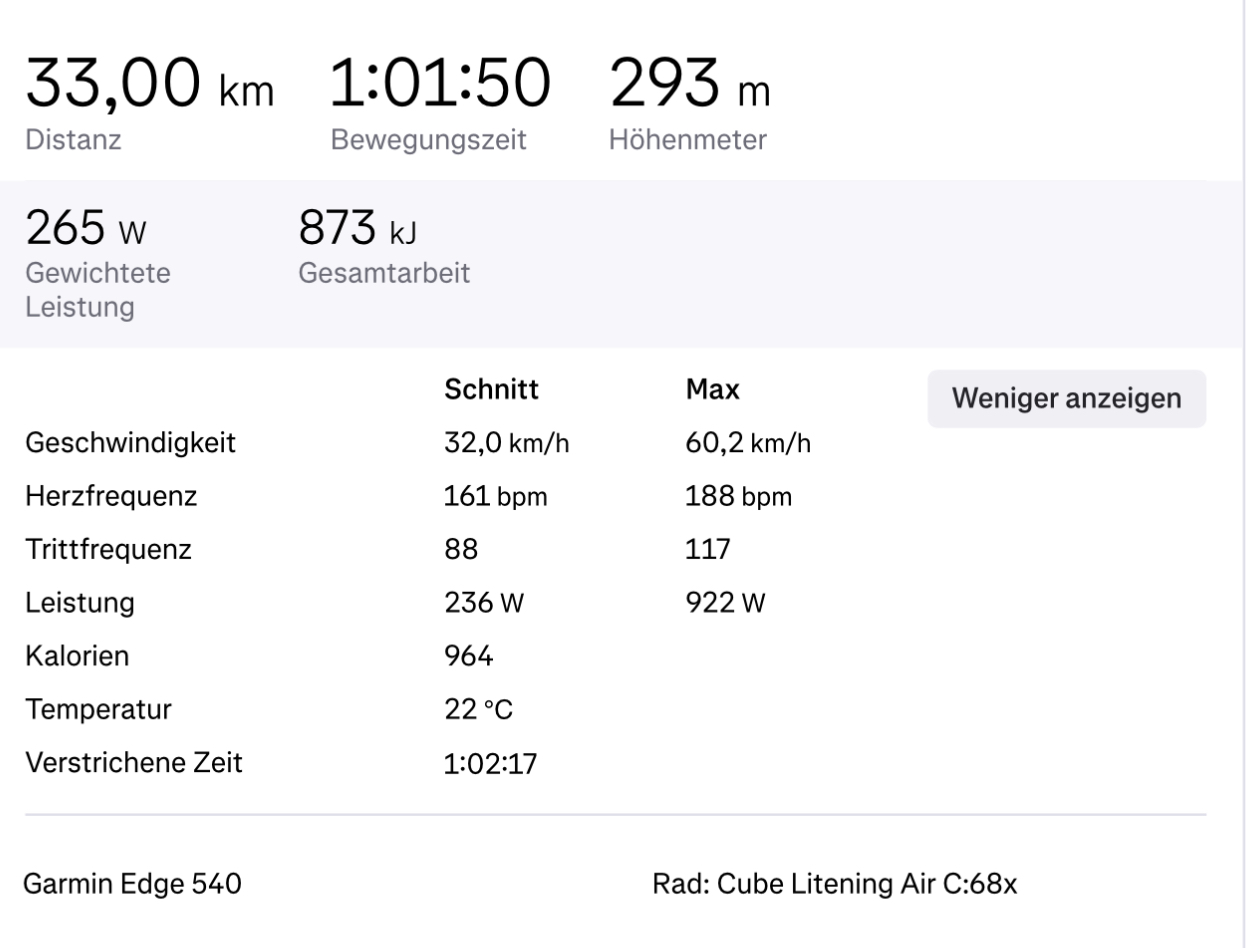This screenshot has height=948, width=1252.
Task: Click the Temperatur row label
Action: (98, 710)
